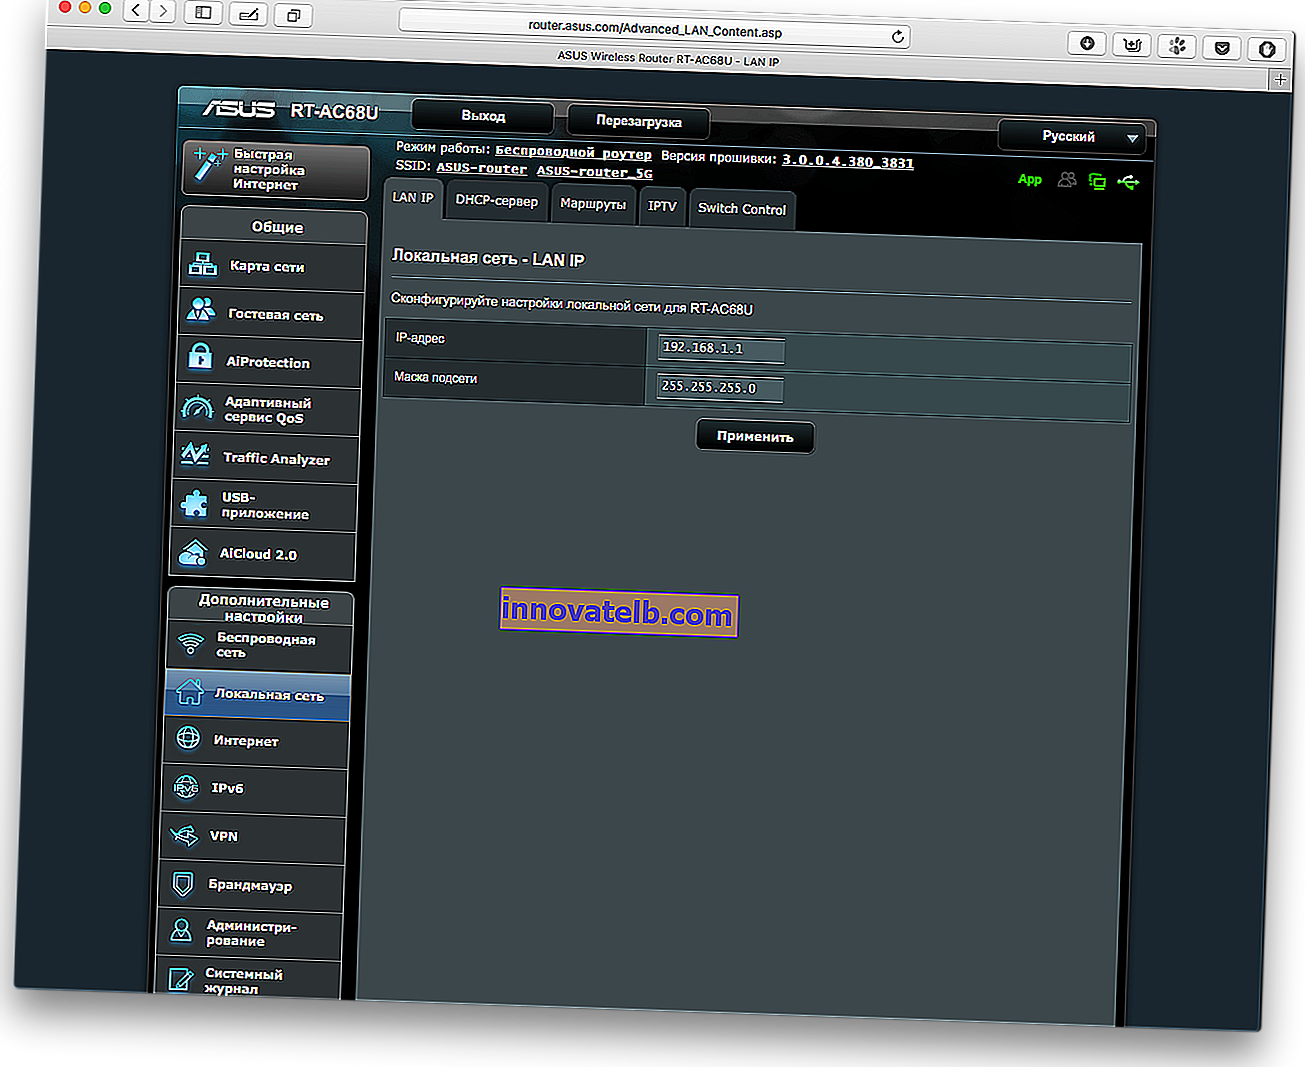This screenshot has width=1305, height=1067.
Task: Open Traffic Analyzer chart icon
Action: pyautogui.click(x=195, y=454)
